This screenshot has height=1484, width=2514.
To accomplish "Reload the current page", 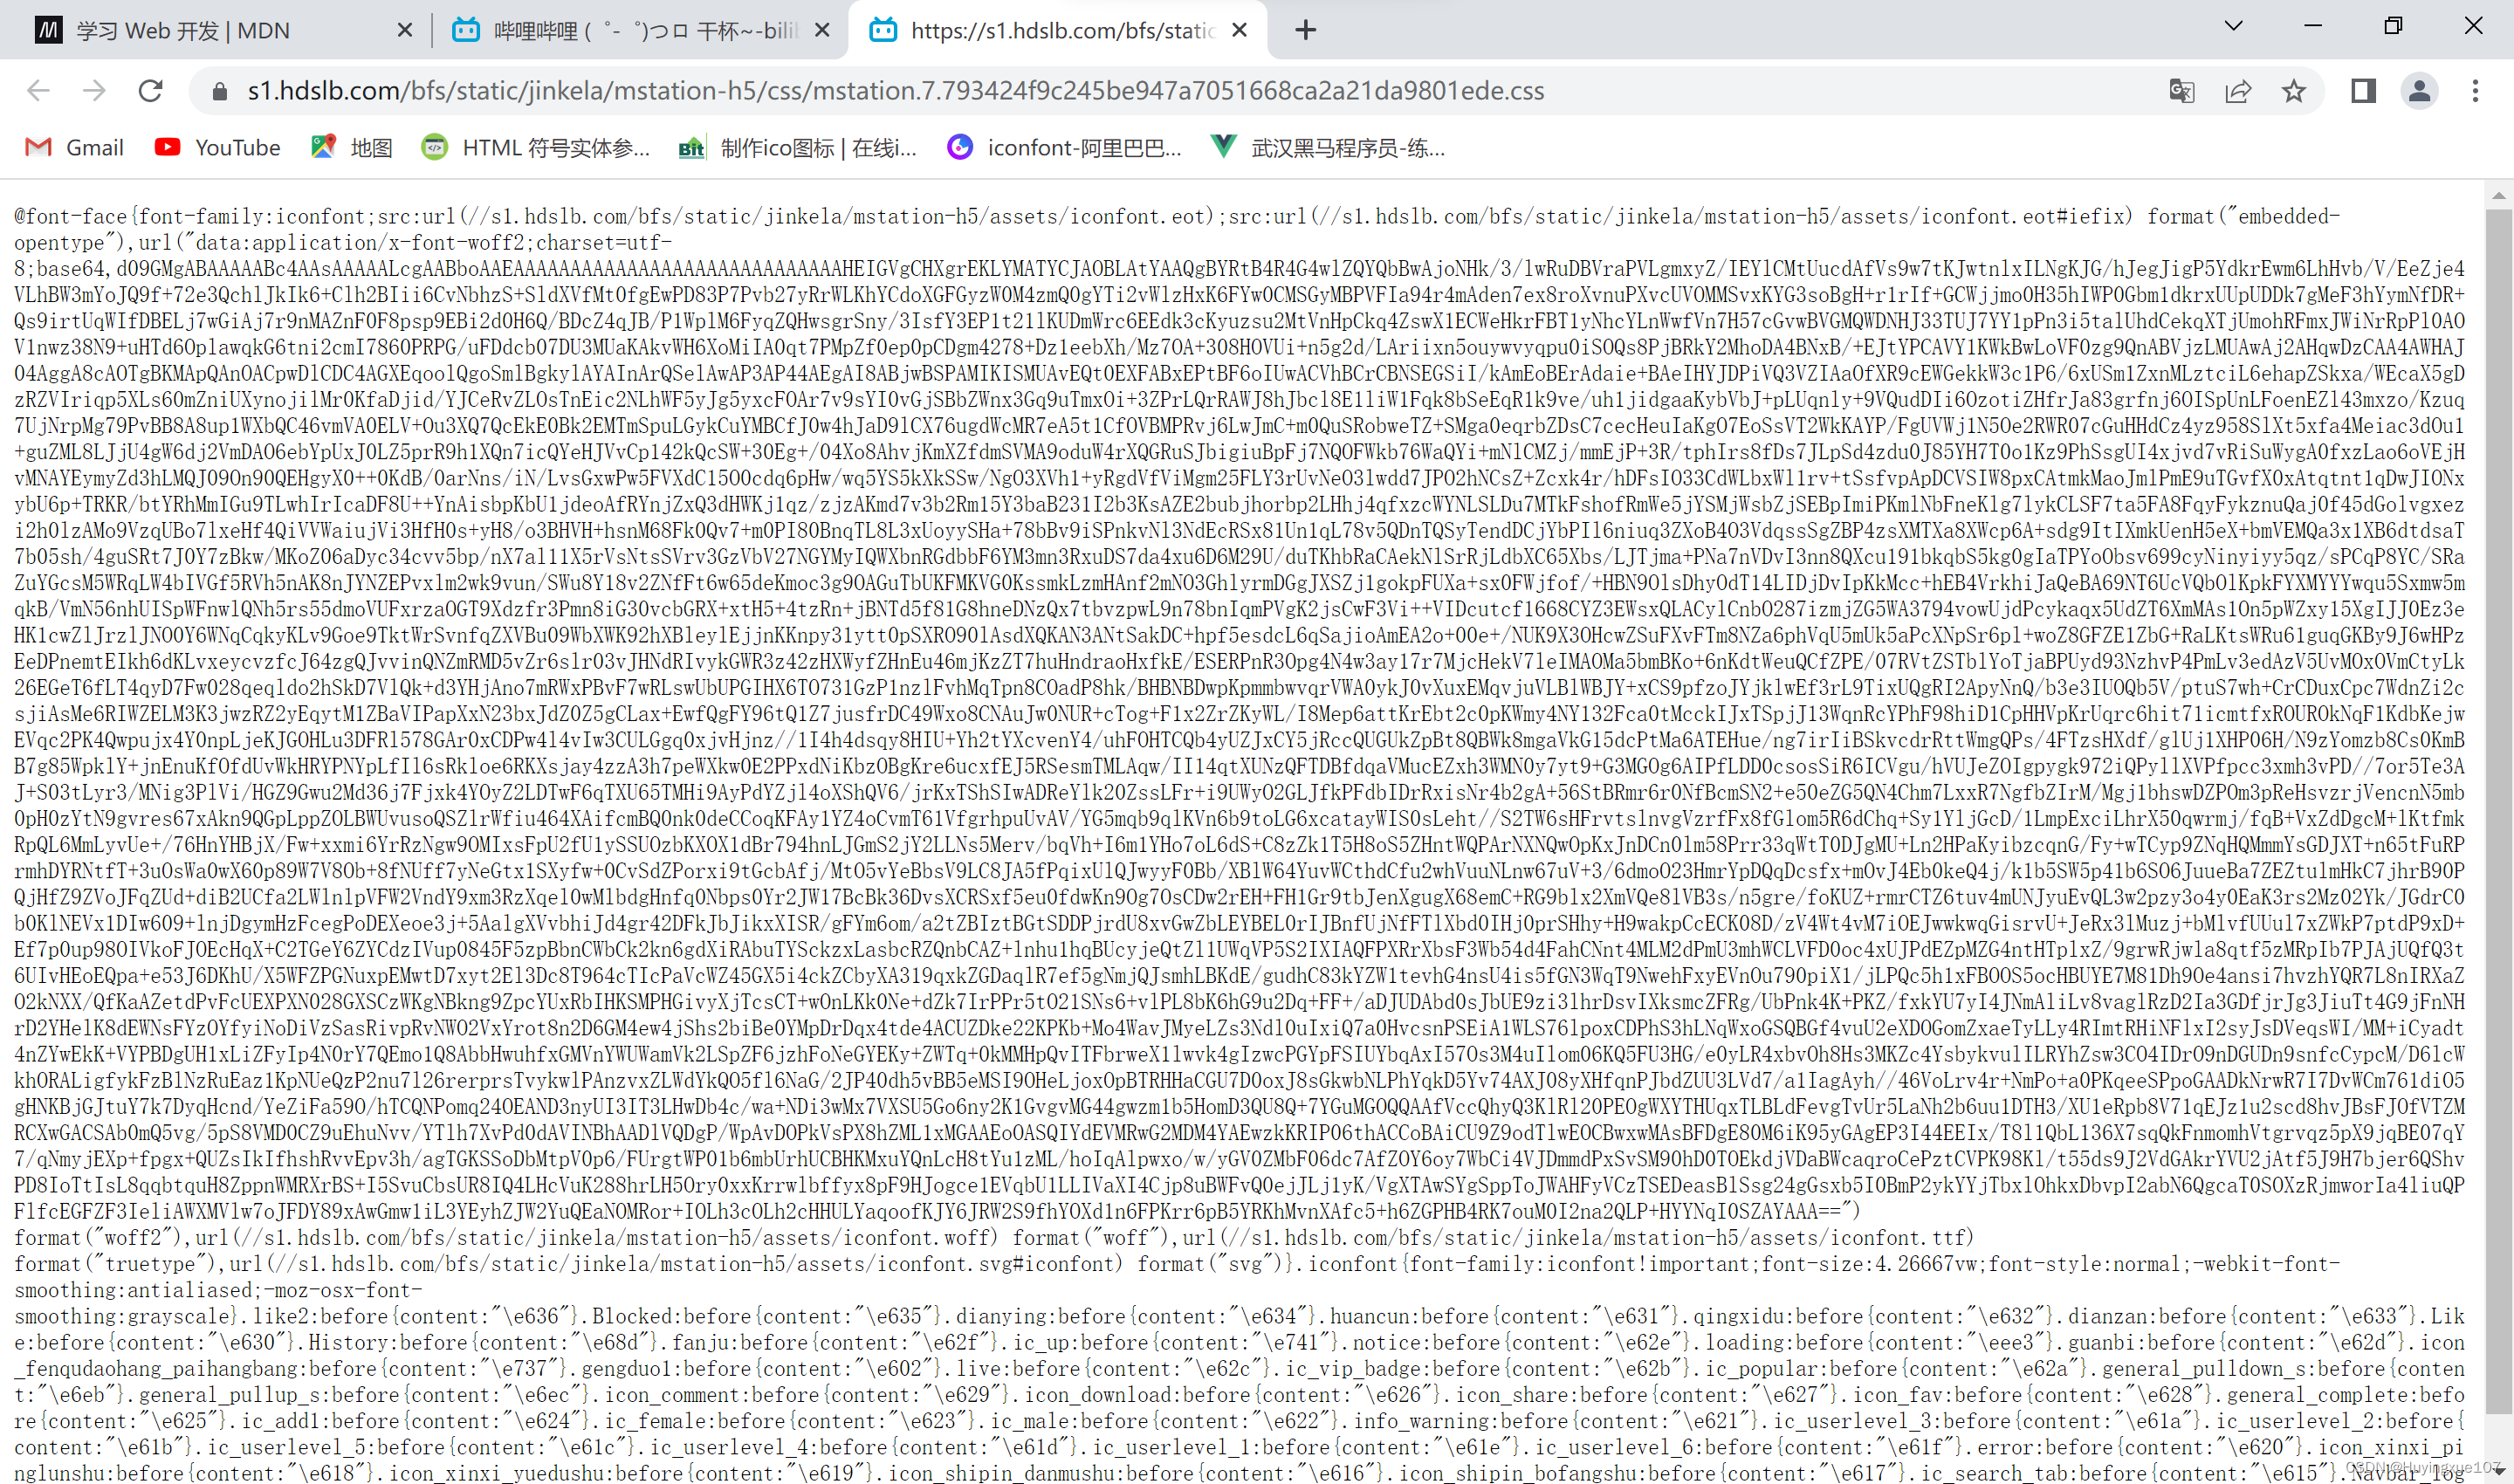I will point(151,91).
